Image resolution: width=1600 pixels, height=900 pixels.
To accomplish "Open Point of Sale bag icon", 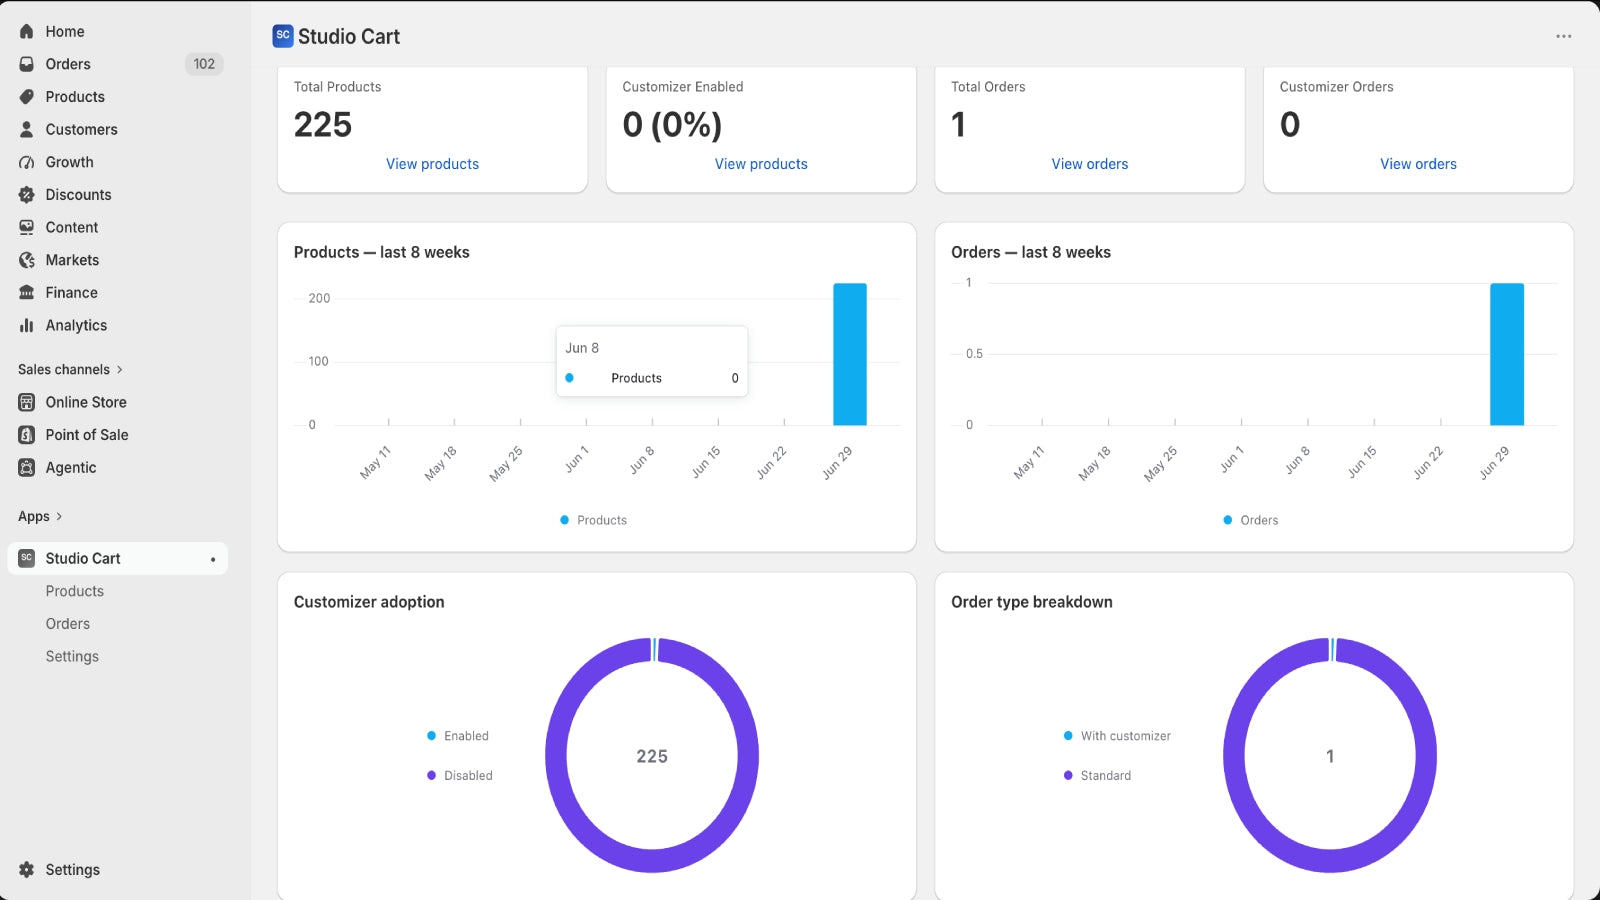I will (x=27, y=435).
